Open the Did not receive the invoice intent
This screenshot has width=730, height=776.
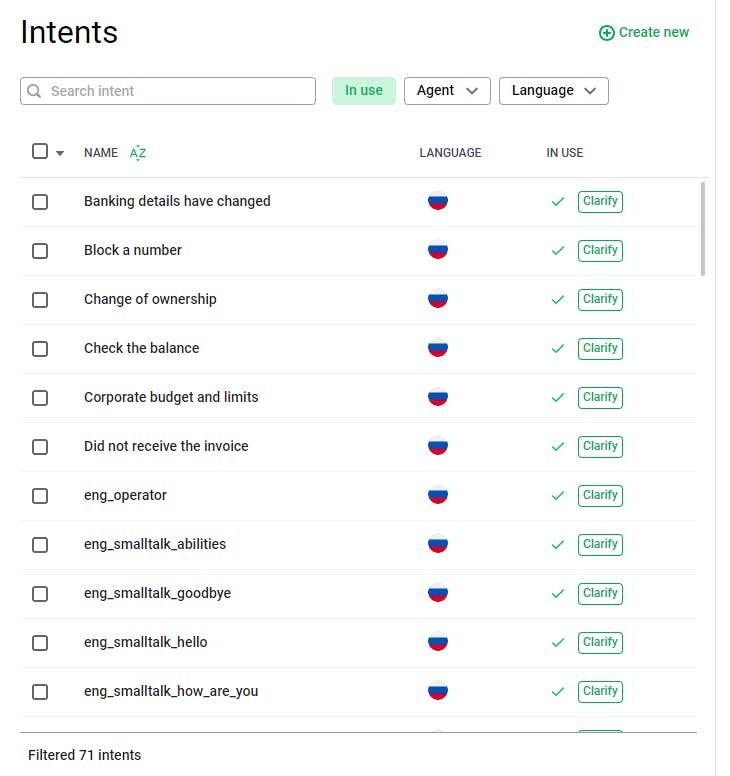tap(166, 446)
